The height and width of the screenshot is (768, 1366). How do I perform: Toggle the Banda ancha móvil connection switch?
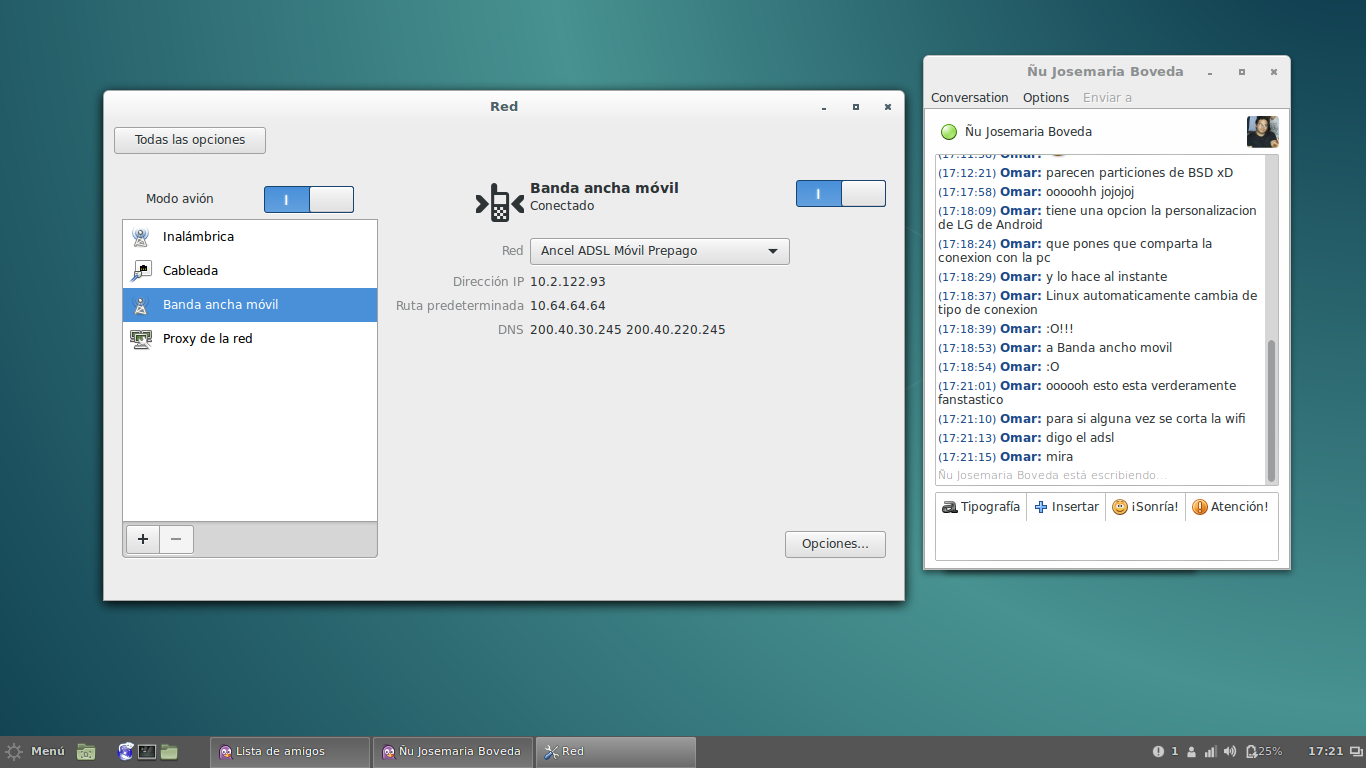841,193
